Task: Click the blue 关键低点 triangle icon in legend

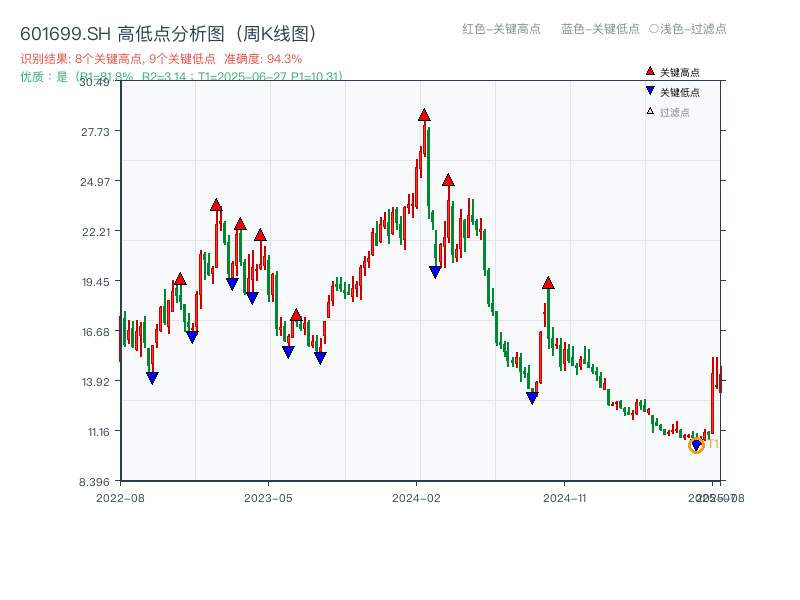Action: tap(648, 89)
